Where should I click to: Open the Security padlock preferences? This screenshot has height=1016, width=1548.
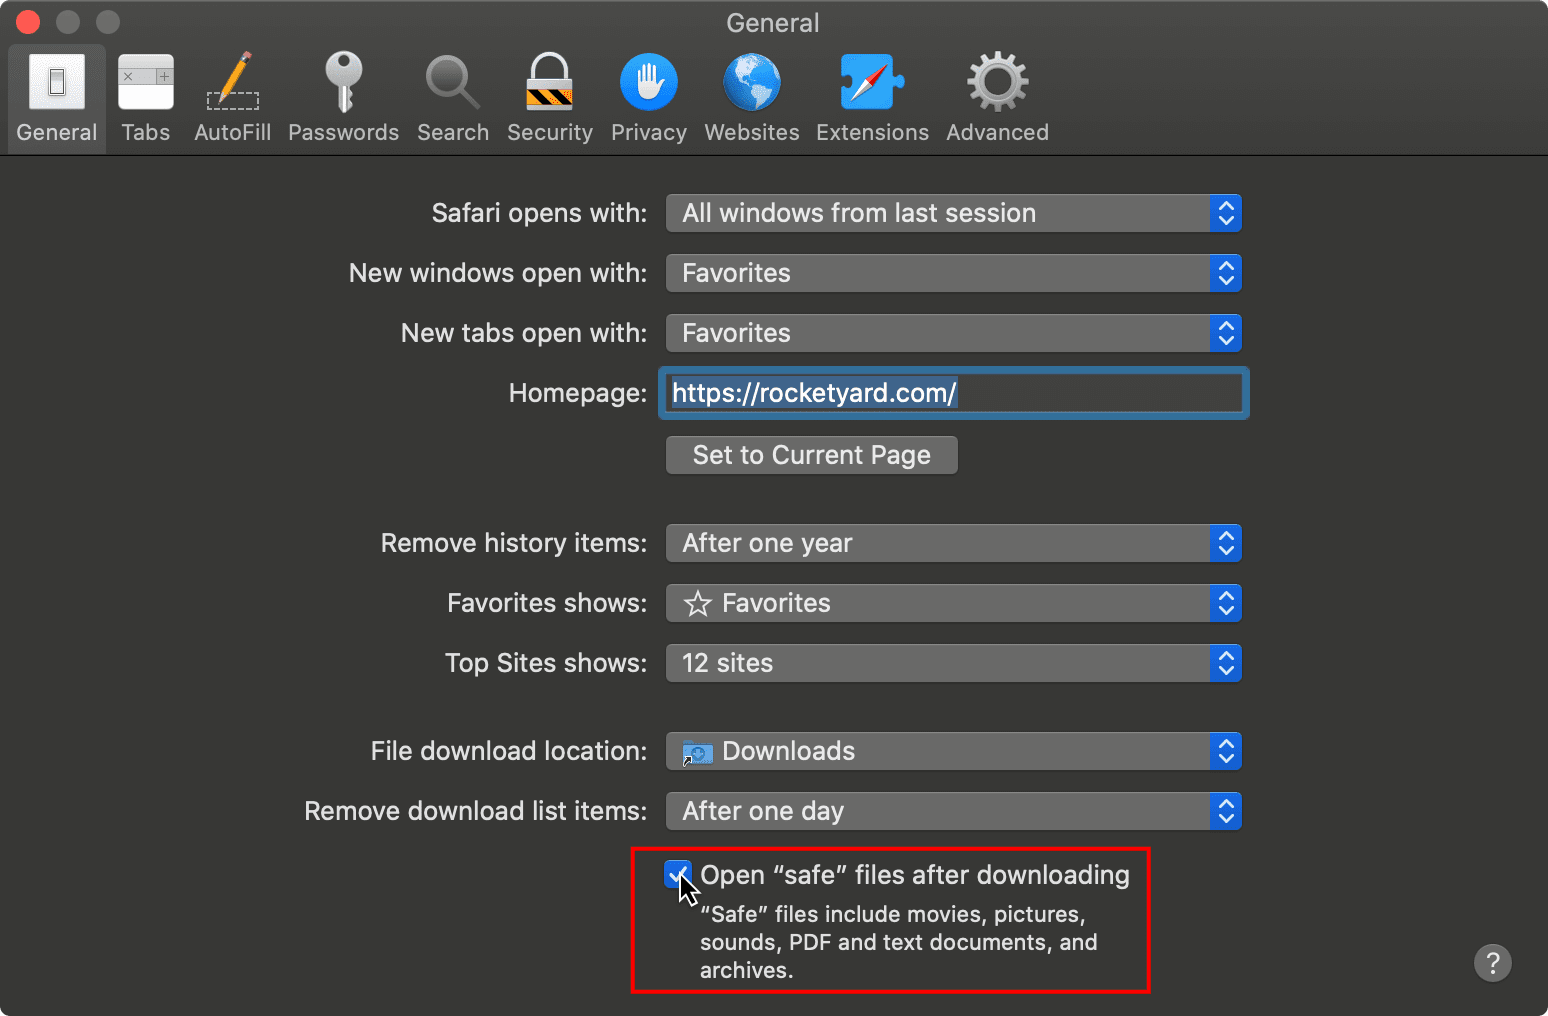pyautogui.click(x=549, y=98)
